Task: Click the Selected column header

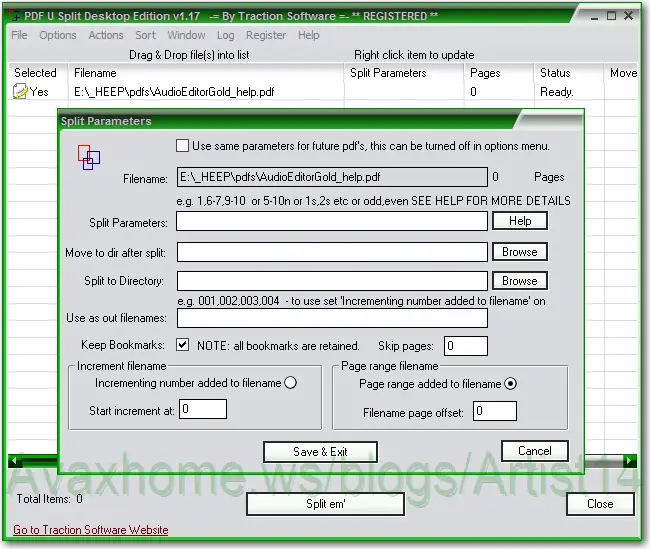Action: point(37,73)
